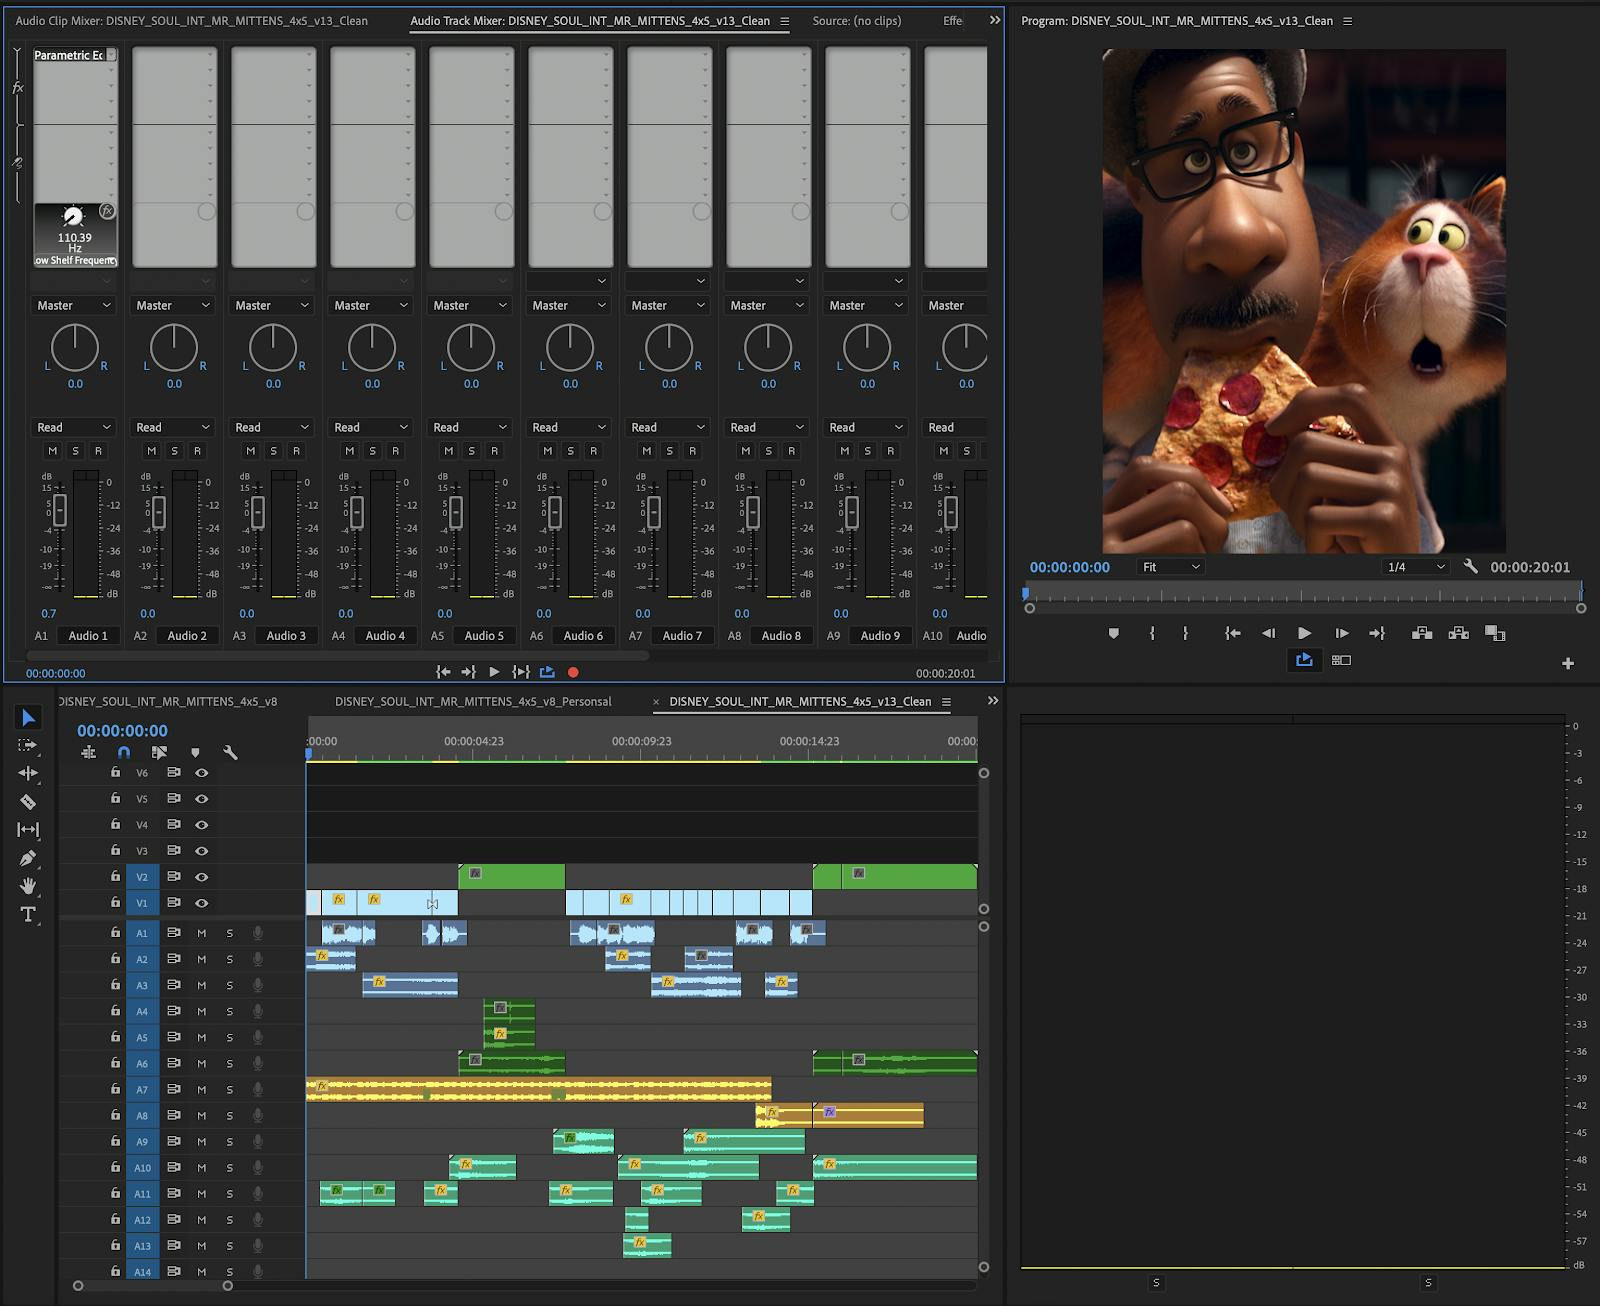Click Play in the Audio Track Mixer transport

[x=494, y=672]
